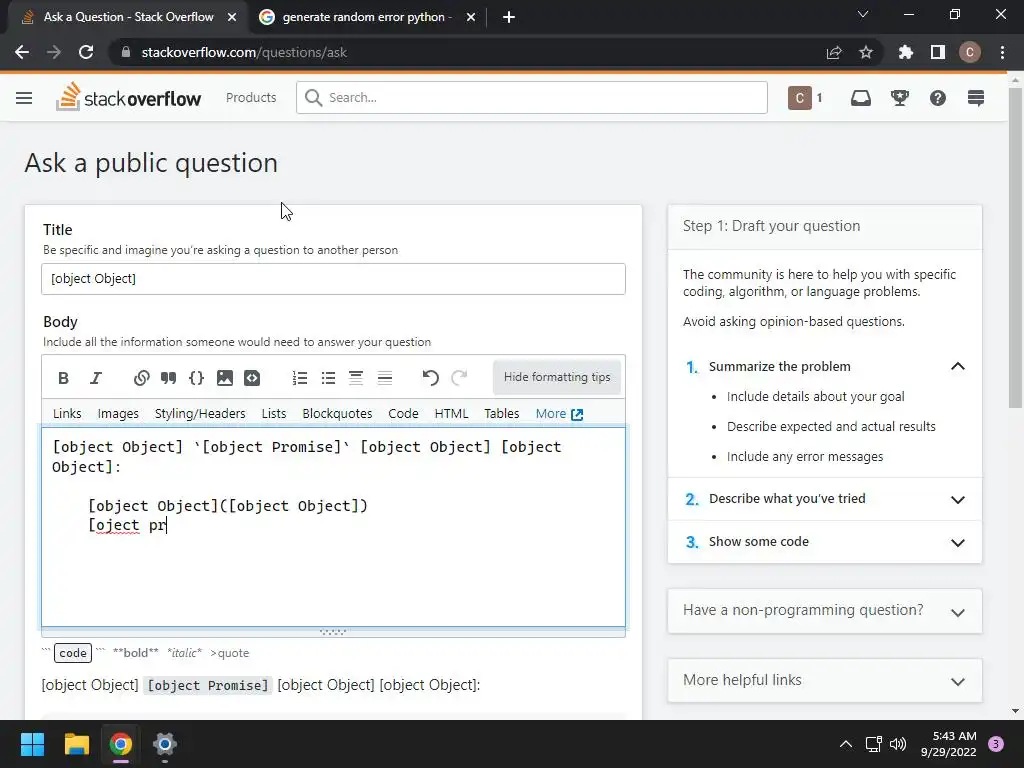Click the page vertical scrollbar thumb
Screen dimensions: 1024x768
(x=1014, y=248)
